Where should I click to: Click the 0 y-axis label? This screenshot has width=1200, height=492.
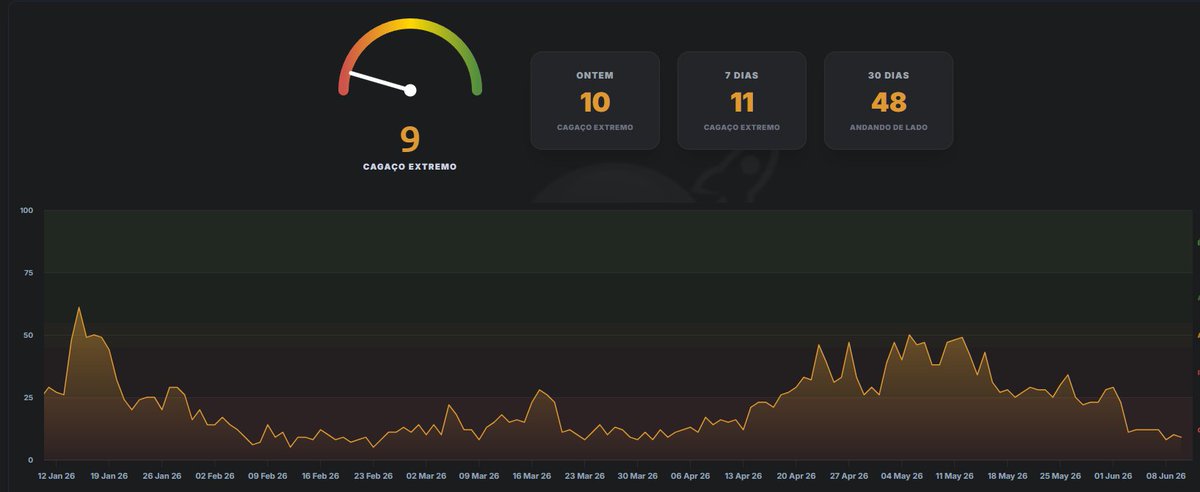tap(31, 459)
